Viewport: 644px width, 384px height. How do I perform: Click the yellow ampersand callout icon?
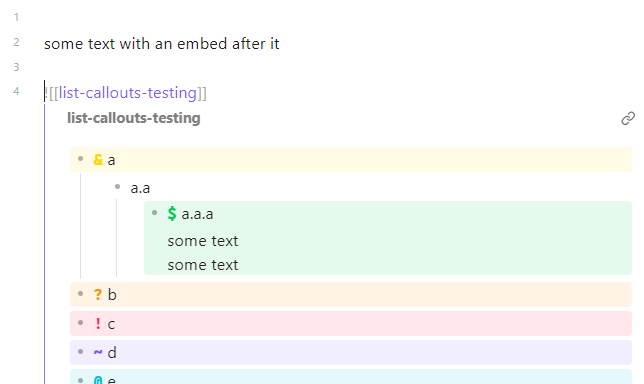[x=98, y=159]
